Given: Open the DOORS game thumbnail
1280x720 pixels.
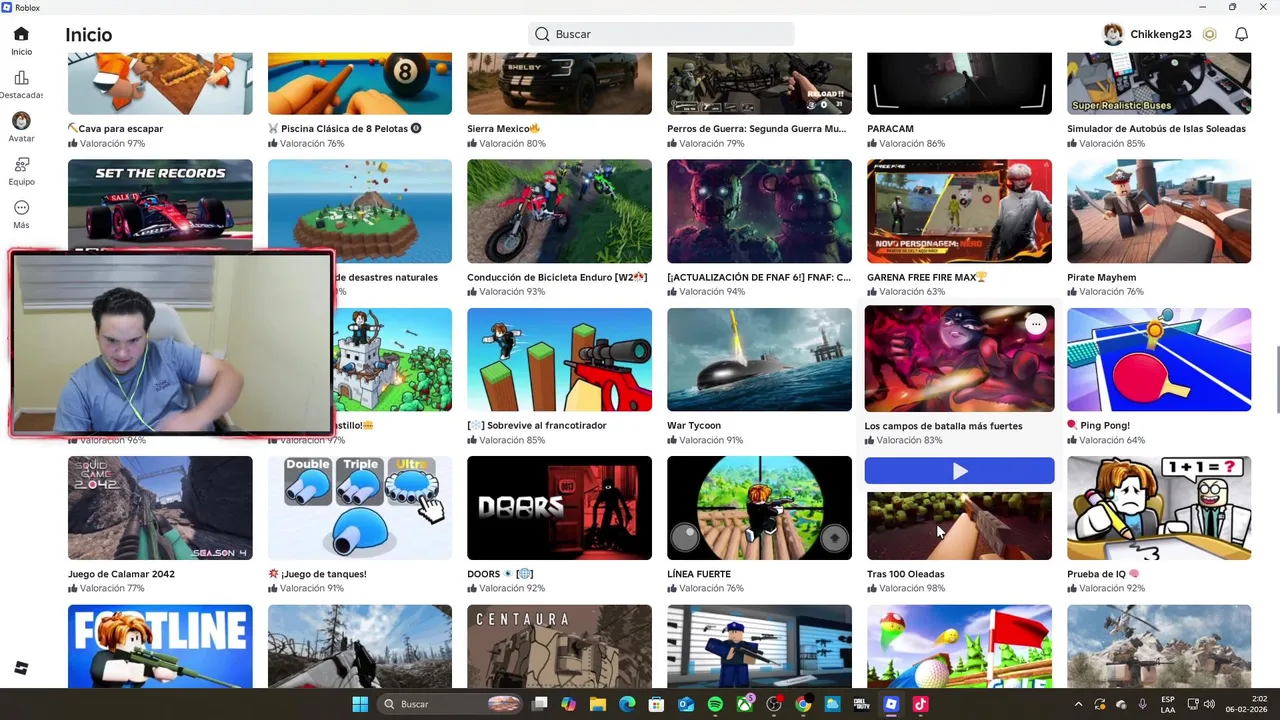Looking at the screenshot, I should point(559,508).
